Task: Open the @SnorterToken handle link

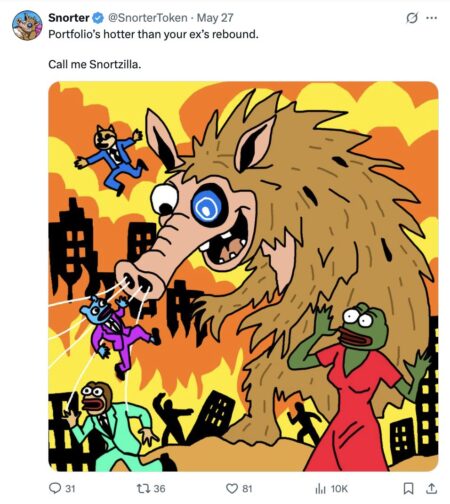Action: pyautogui.click(x=147, y=18)
